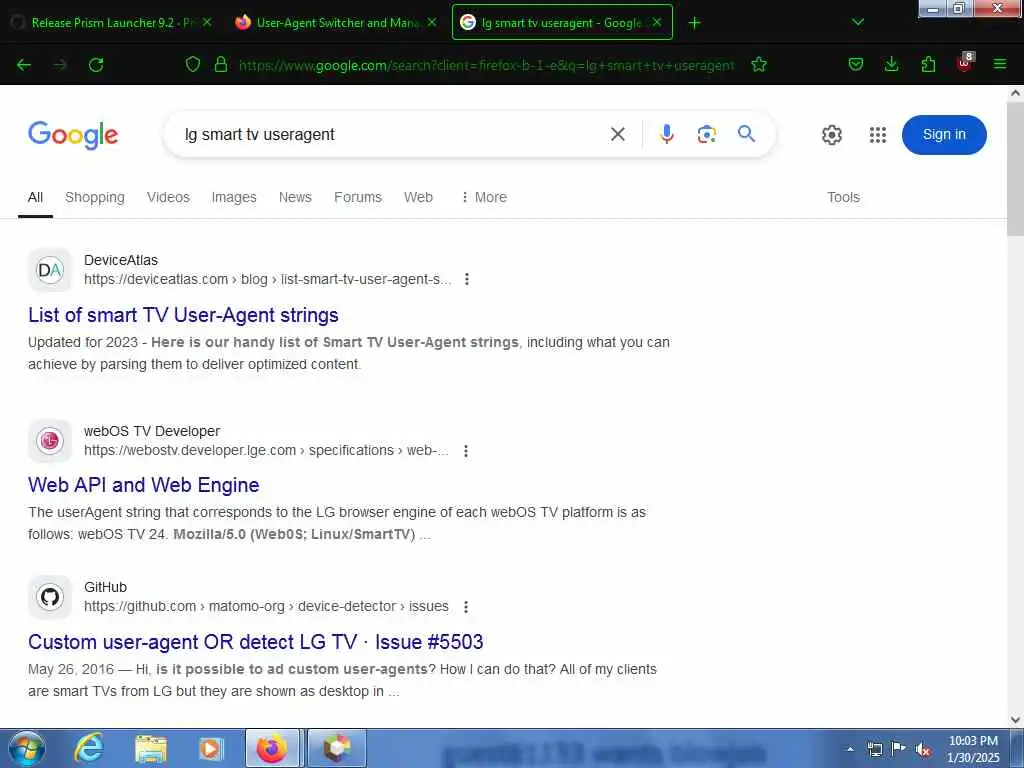The height and width of the screenshot is (768, 1024).
Task: Launch Internet Explorer from taskbar
Action: (88, 748)
